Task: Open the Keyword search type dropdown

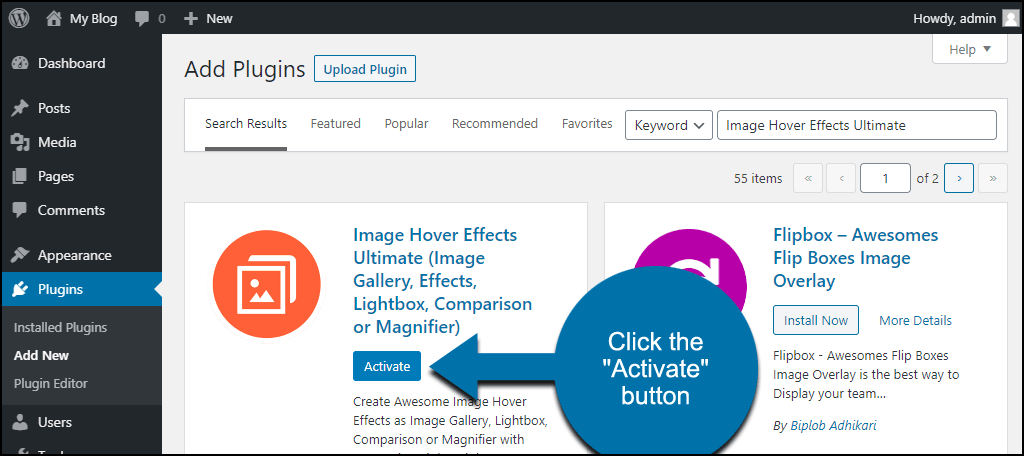Action: (x=669, y=125)
